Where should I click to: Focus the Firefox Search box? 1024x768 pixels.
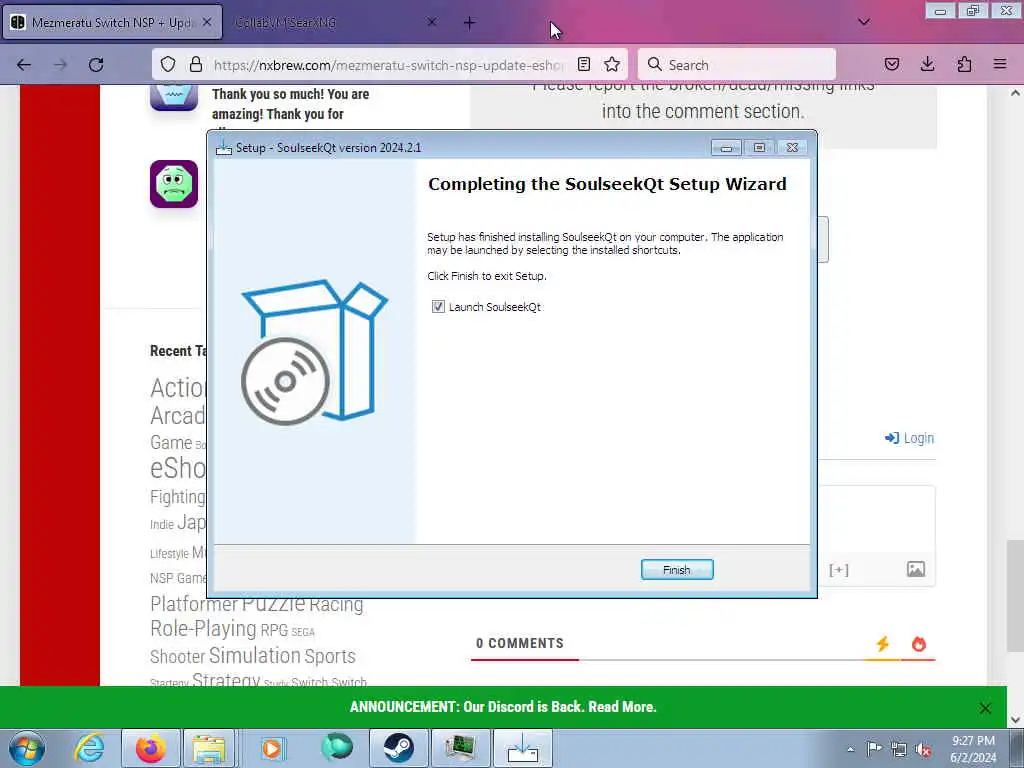pyautogui.click(x=737, y=65)
